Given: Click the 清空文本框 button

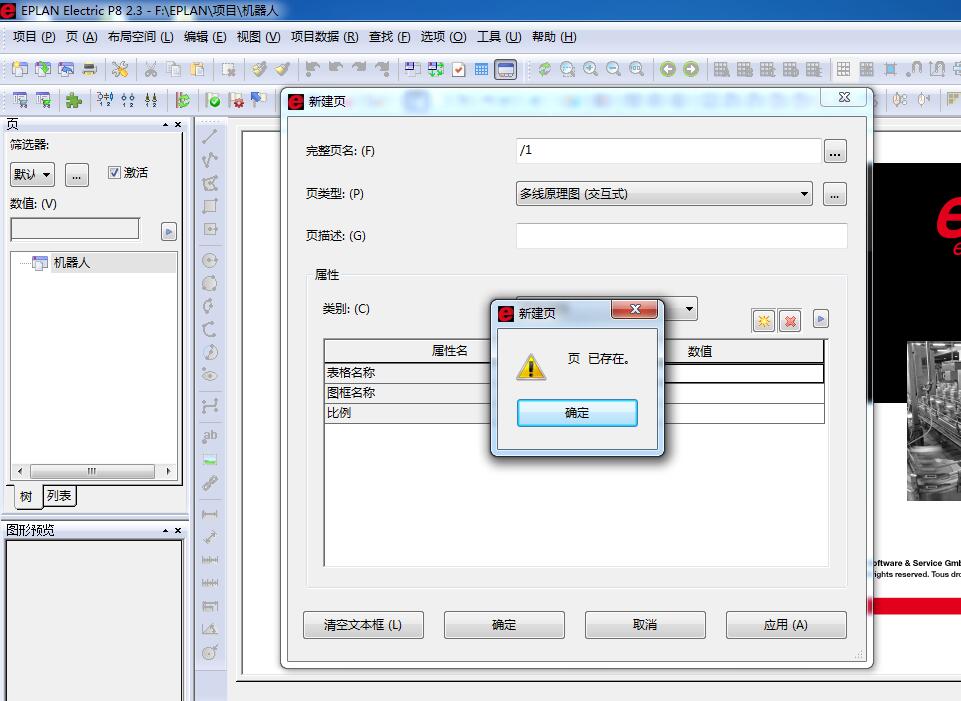Looking at the screenshot, I should (363, 625).
